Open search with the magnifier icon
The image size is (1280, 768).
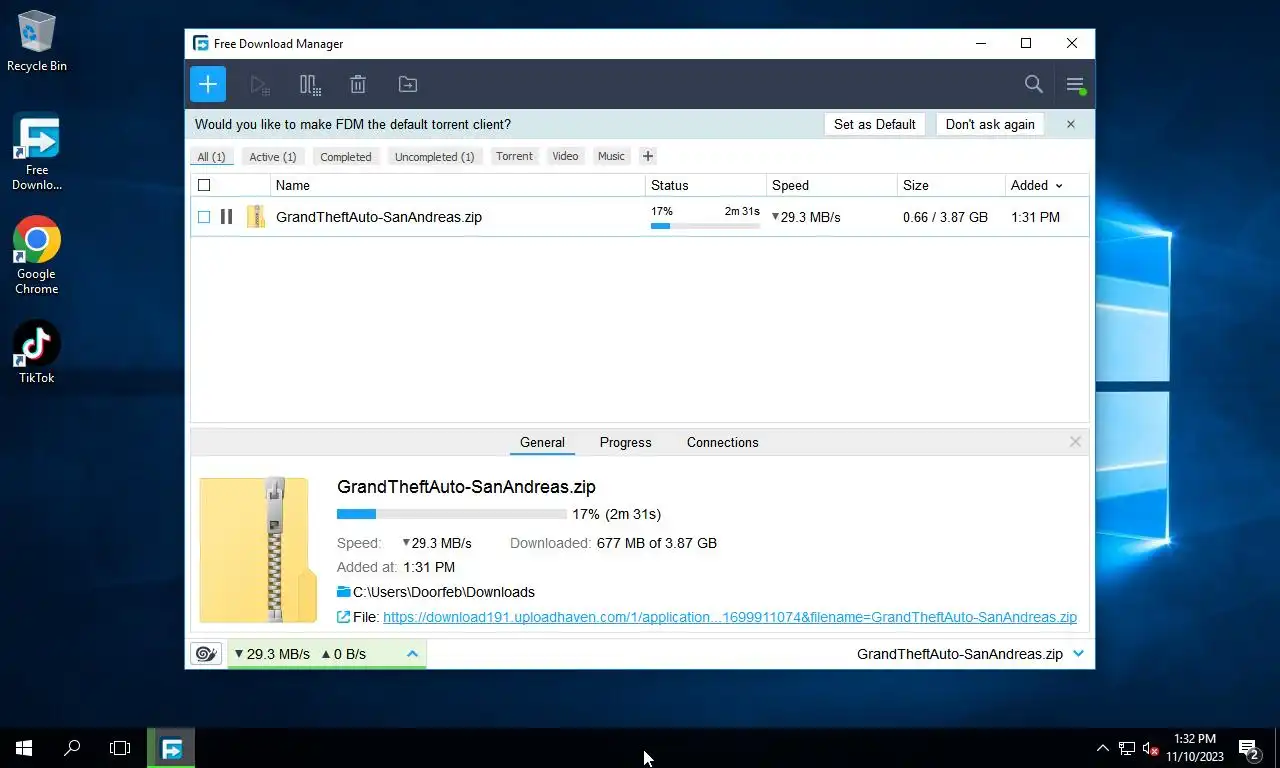pos(1034,85)
